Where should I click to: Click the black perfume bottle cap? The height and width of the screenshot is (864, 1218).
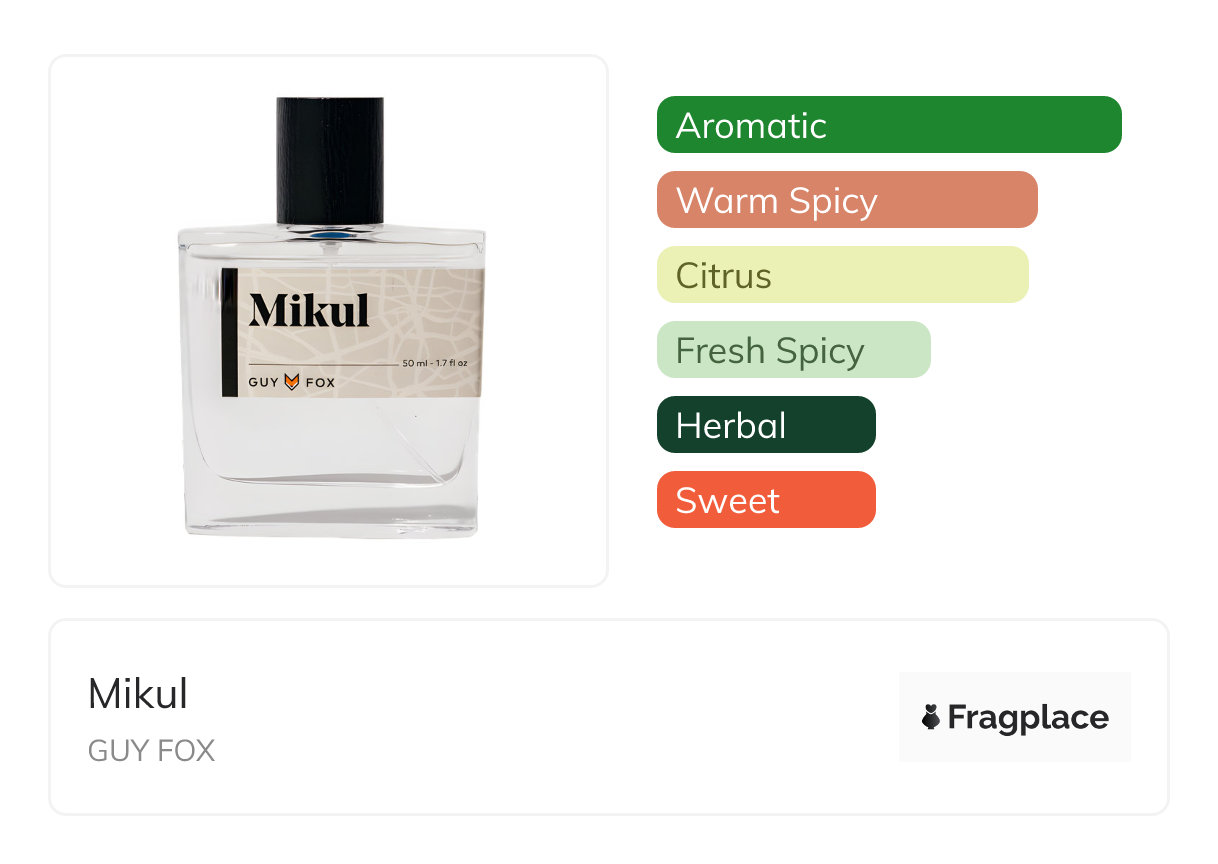point(330,160)
